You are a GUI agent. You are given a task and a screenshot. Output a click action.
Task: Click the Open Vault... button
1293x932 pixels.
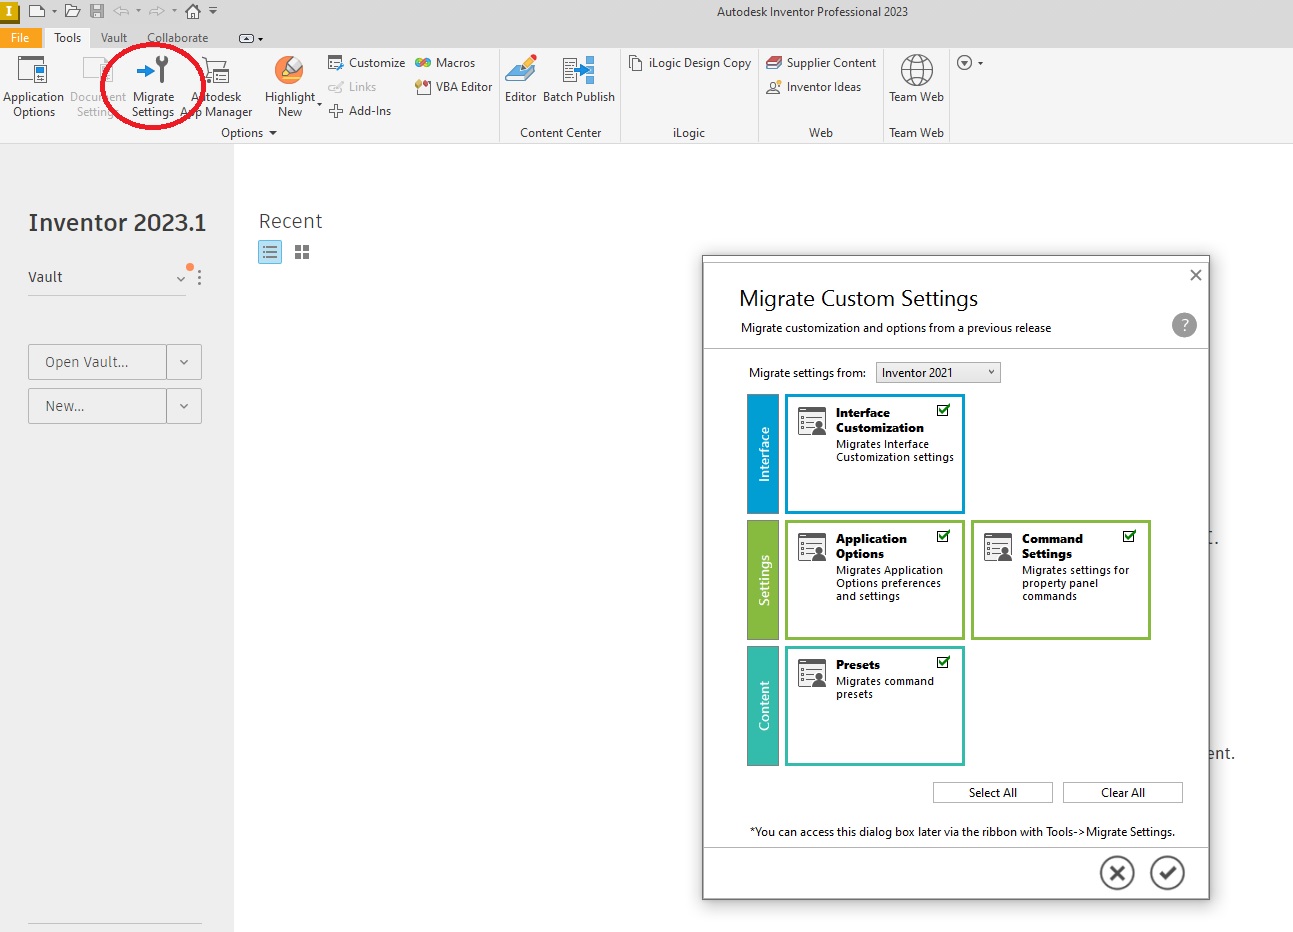97,362
